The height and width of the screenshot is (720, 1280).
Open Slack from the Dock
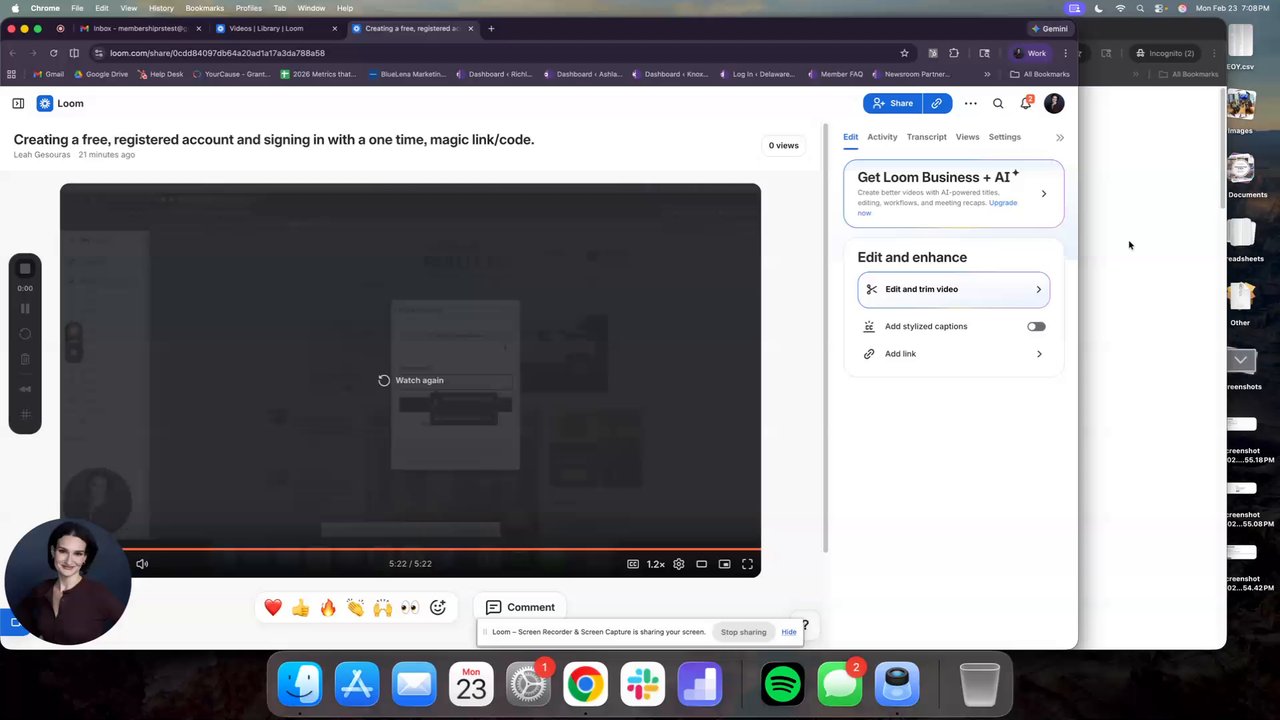pyautogui.click(x=642, y=685)
